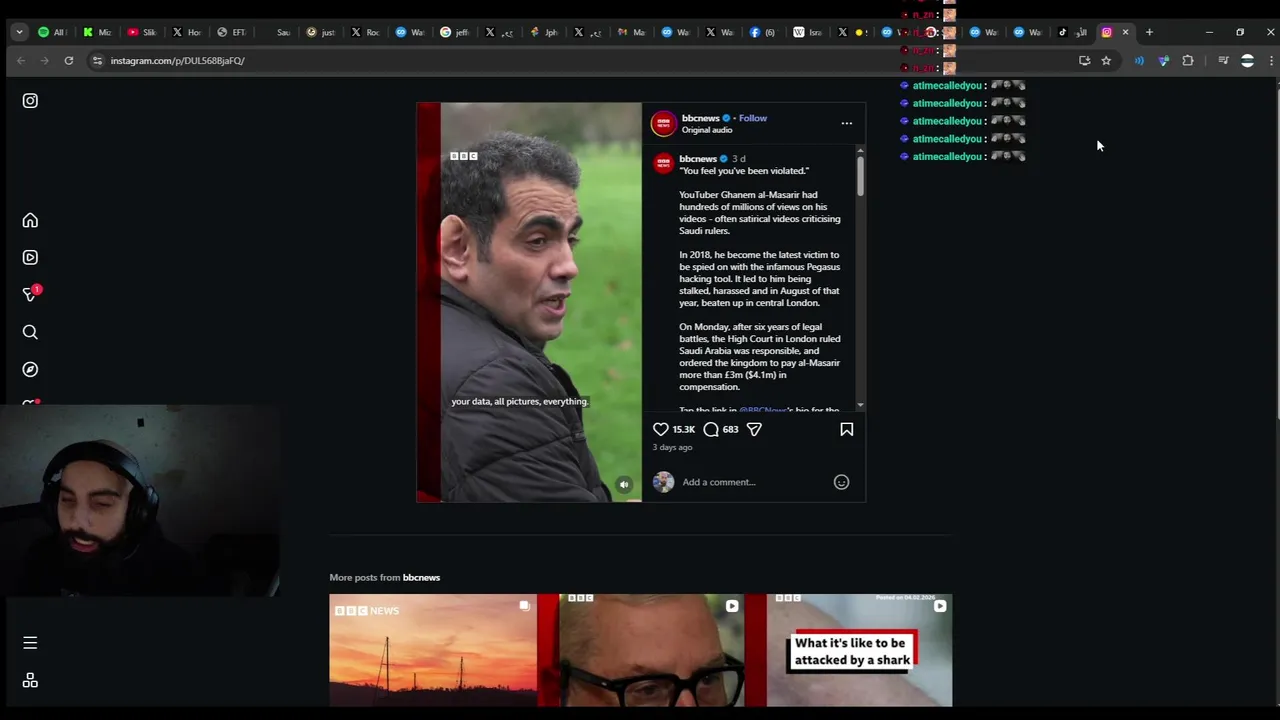The image size is (1280, 720).
Task: Click the bbcnews profile picture in post header
Action: coord(663,123)
